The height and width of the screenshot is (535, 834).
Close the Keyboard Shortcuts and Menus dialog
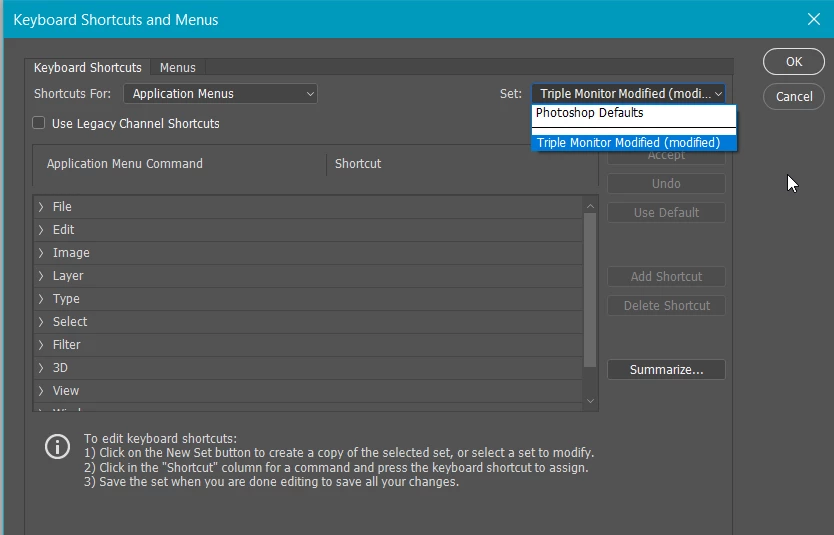click(x=813, y=20)
